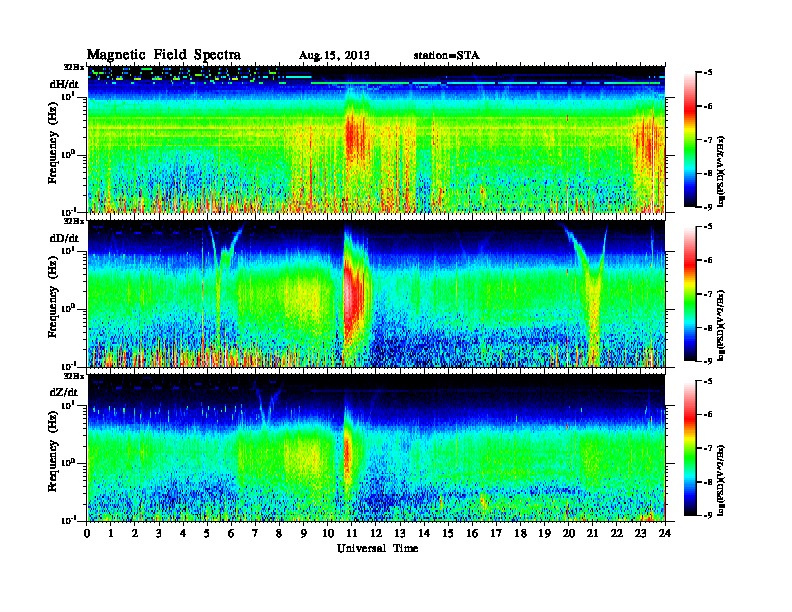792x612 pixels.
Task: Click inside the dH/dt spectrogram plot
Action: tap(376, 139)
